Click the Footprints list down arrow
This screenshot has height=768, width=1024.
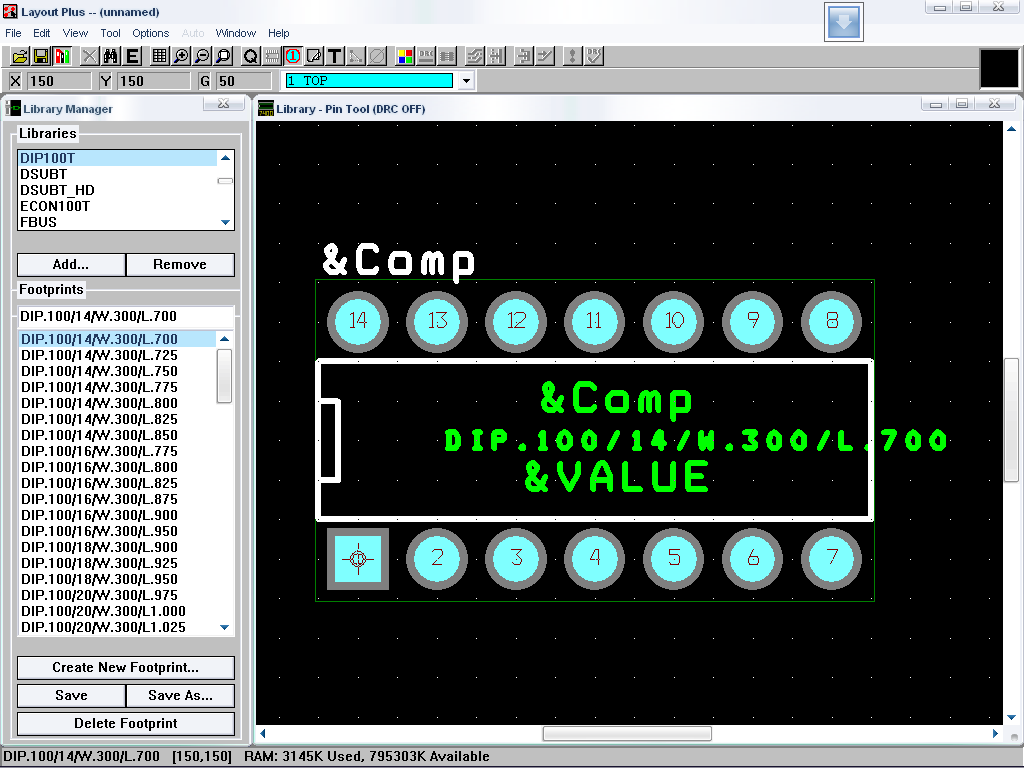tap(225, 628)
